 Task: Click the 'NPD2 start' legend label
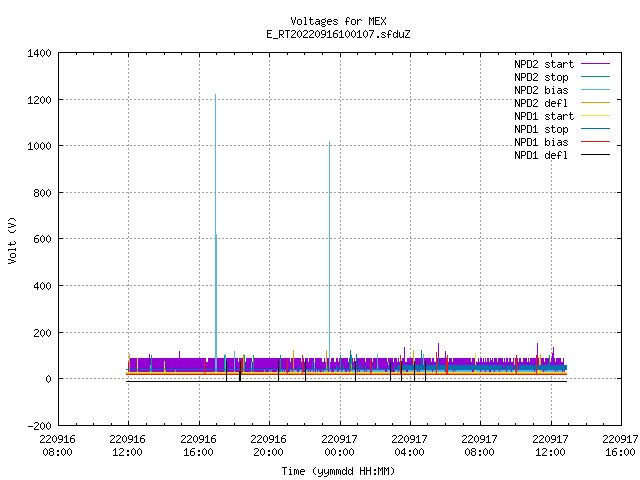tap(544, 64)
